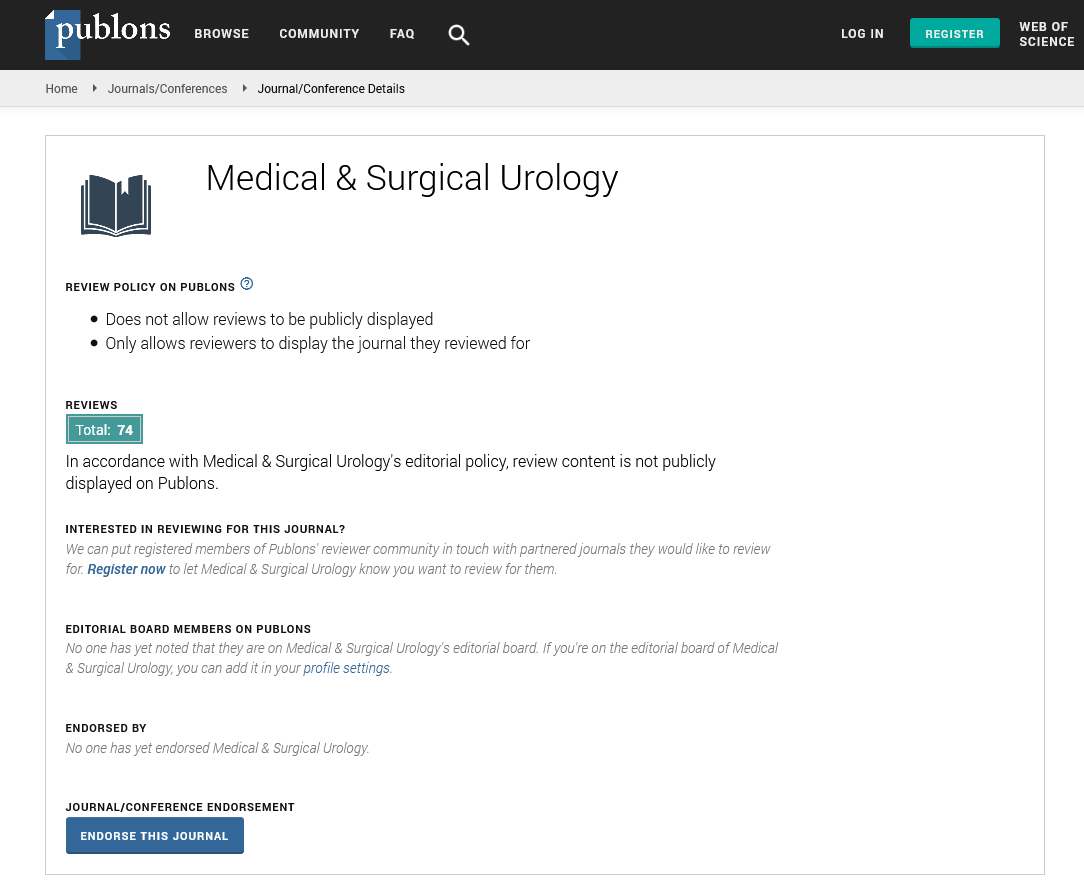
Task: Go to the FAQ page
Action: 402,34
